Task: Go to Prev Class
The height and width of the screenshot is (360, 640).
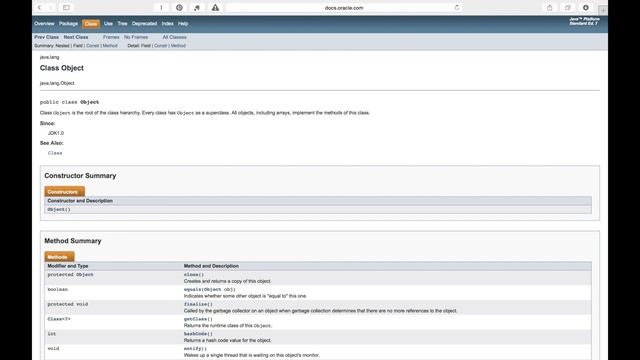Action: pyautogui.click(x=47, y=37)
